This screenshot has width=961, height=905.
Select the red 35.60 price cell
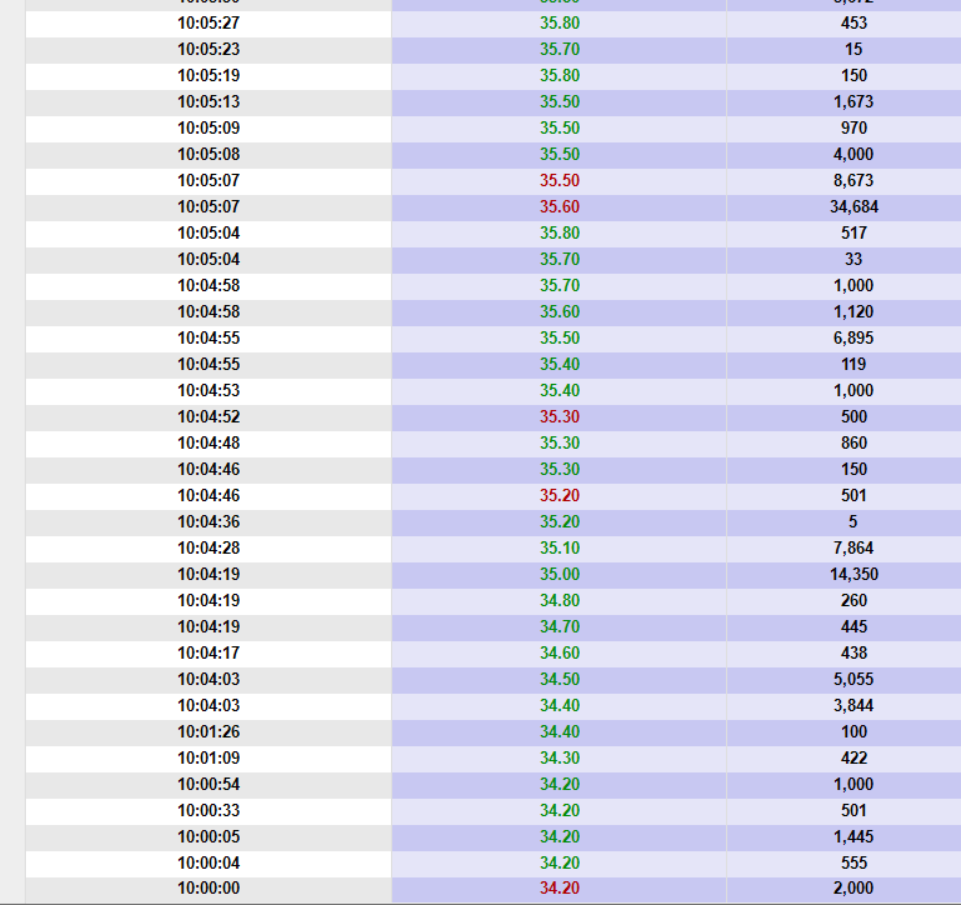[559, 207]
